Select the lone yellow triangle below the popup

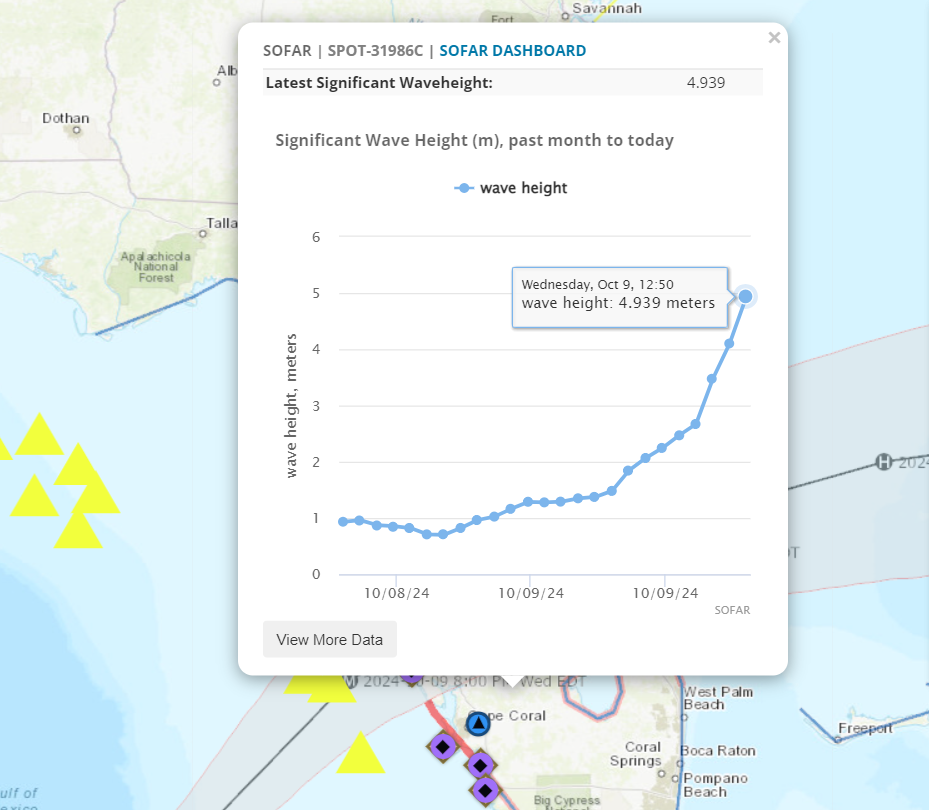(360, 755)
